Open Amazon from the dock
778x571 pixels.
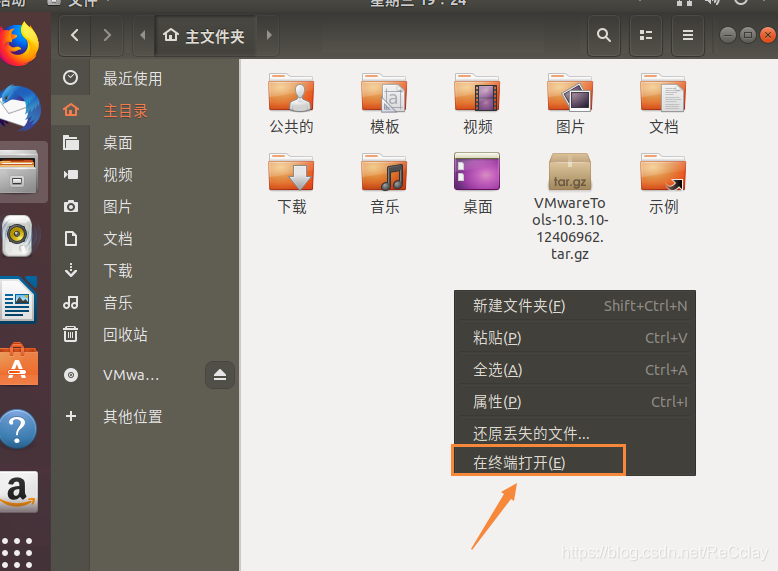18,492
